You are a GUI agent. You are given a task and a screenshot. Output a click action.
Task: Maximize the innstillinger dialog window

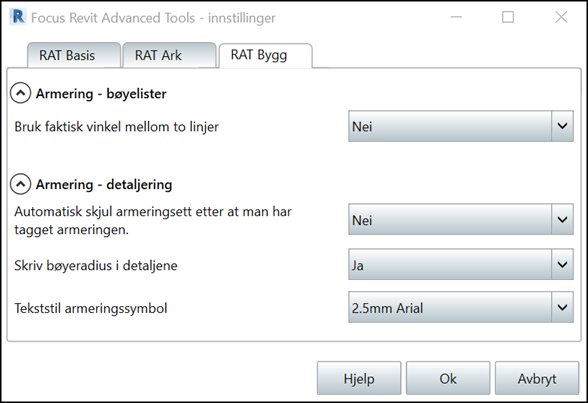508,17
